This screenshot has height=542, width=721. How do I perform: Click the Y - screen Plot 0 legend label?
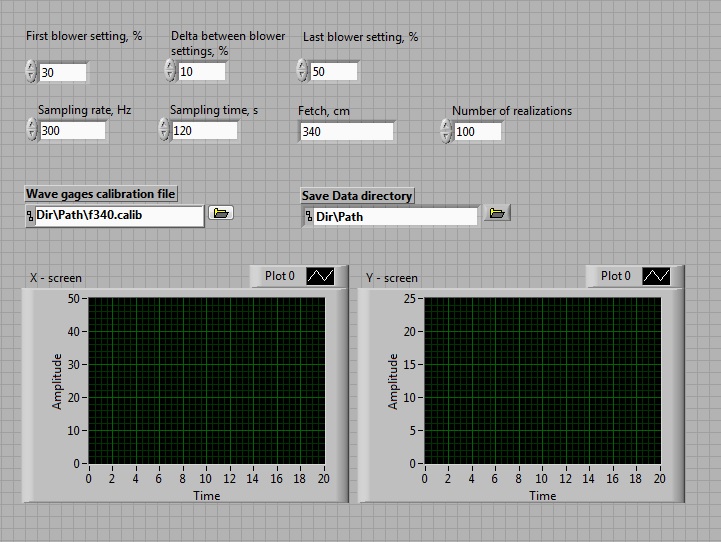click(x=616, y=276)
